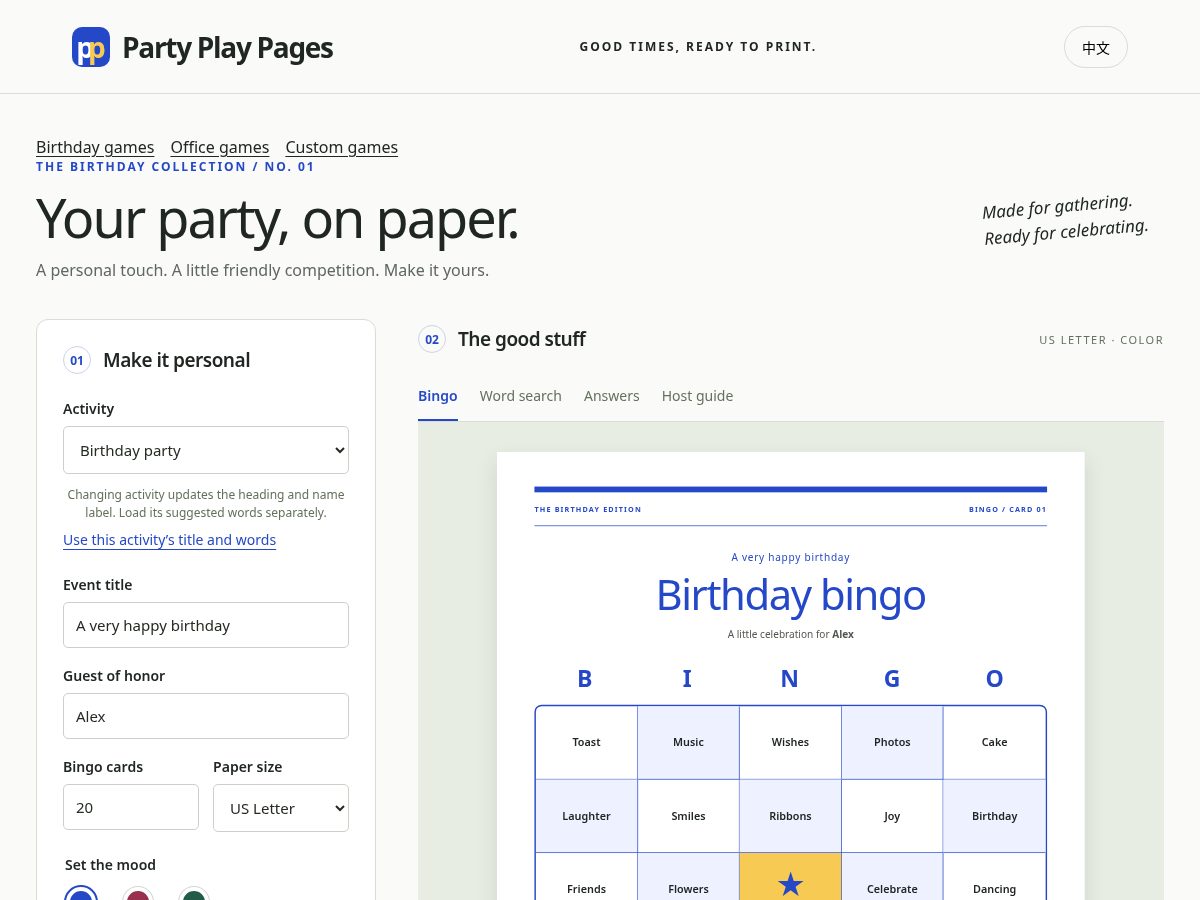Click the 'Ready for celebrating.' italic text

point(1066,232)
